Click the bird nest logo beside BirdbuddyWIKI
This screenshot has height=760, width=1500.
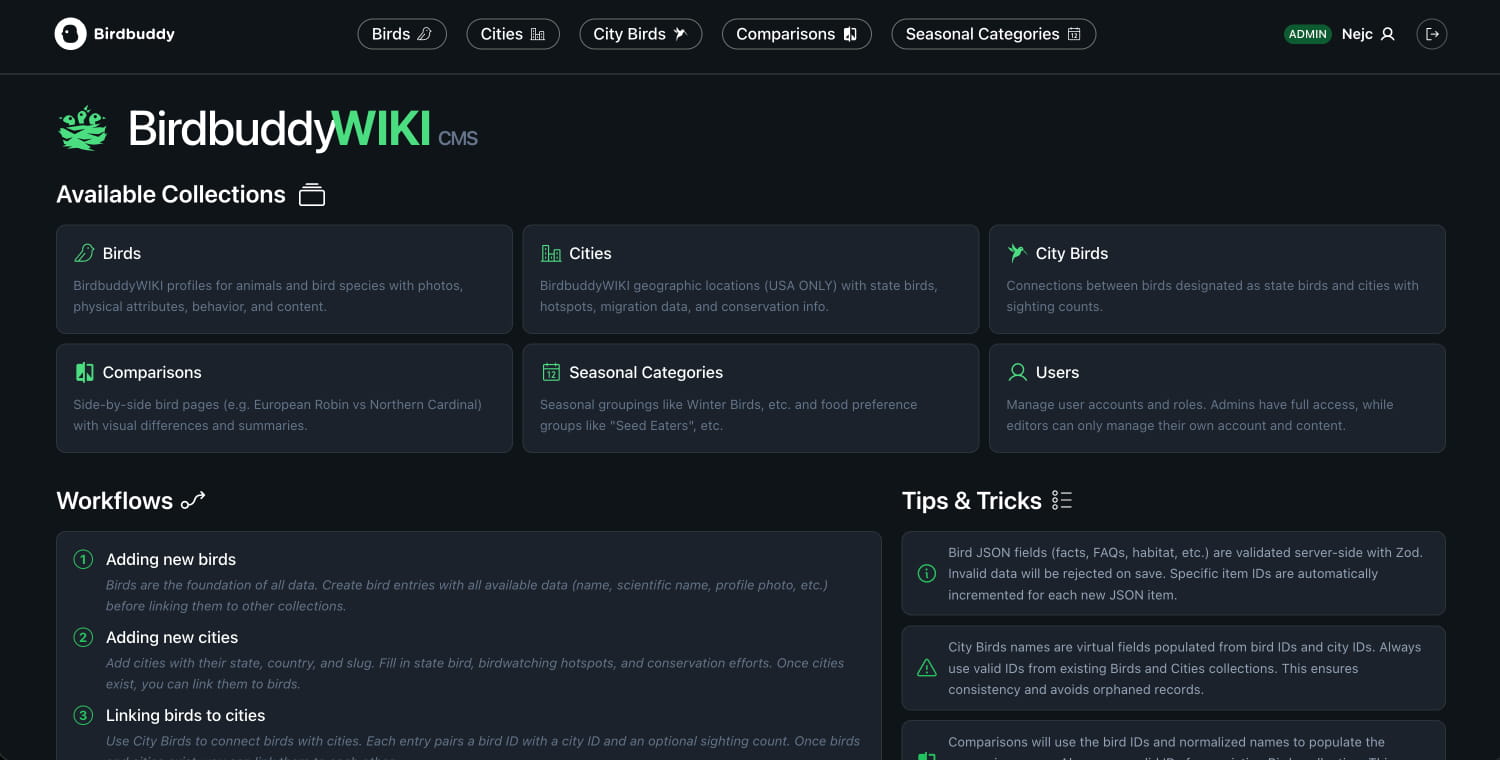pyautogui.click(x=83, y=129)
